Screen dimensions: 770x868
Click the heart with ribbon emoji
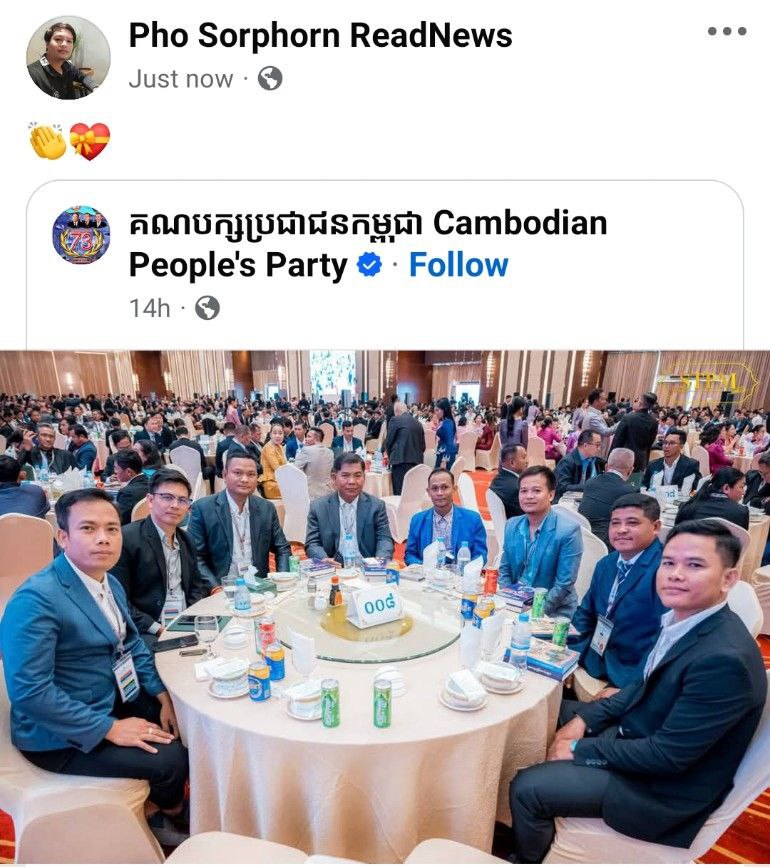[x=90, y=141]
